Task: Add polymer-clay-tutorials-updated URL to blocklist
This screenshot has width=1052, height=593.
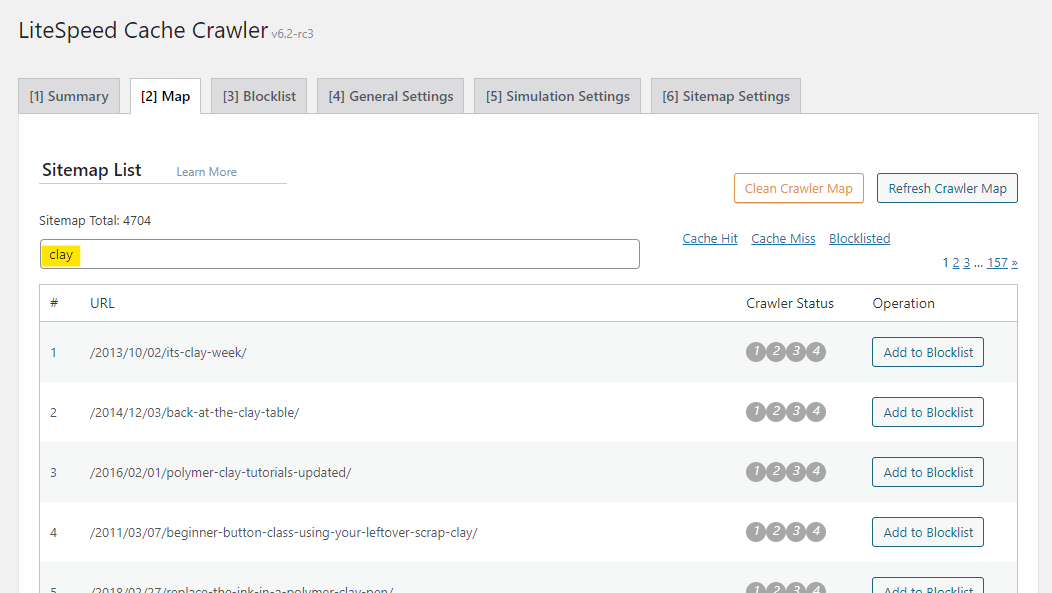Action: pos(928,472)
